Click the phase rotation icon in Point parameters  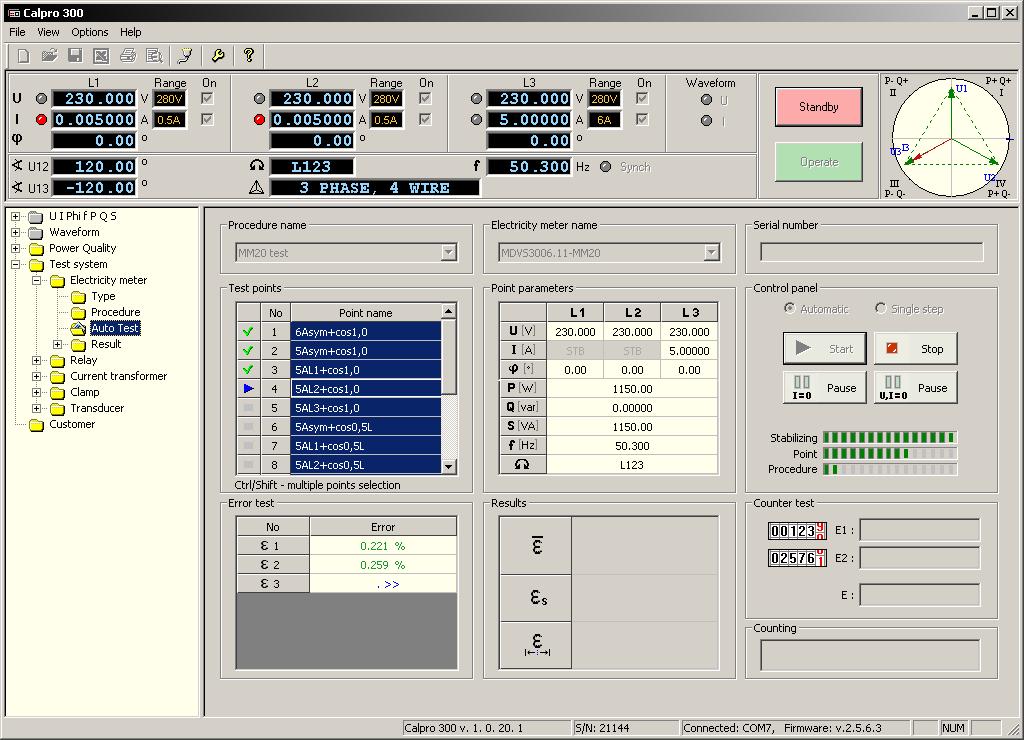point(522,464)
